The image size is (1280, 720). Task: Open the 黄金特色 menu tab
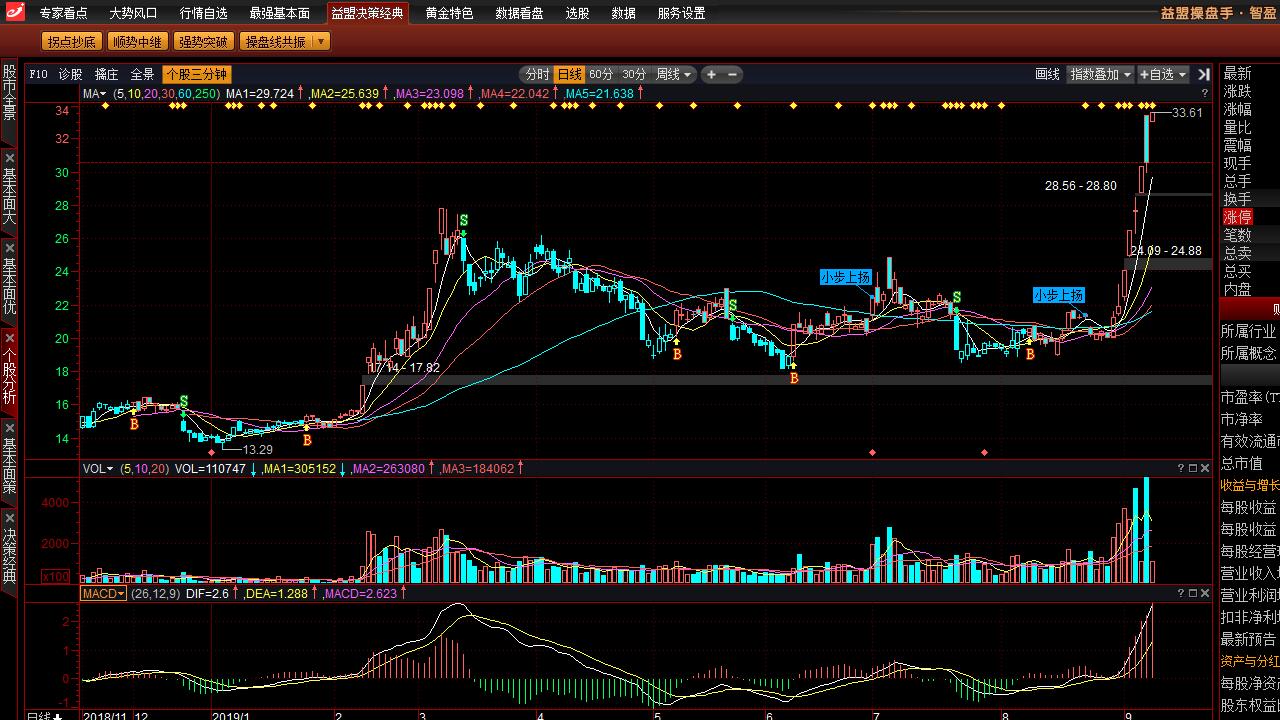click(x=449, y=13)
